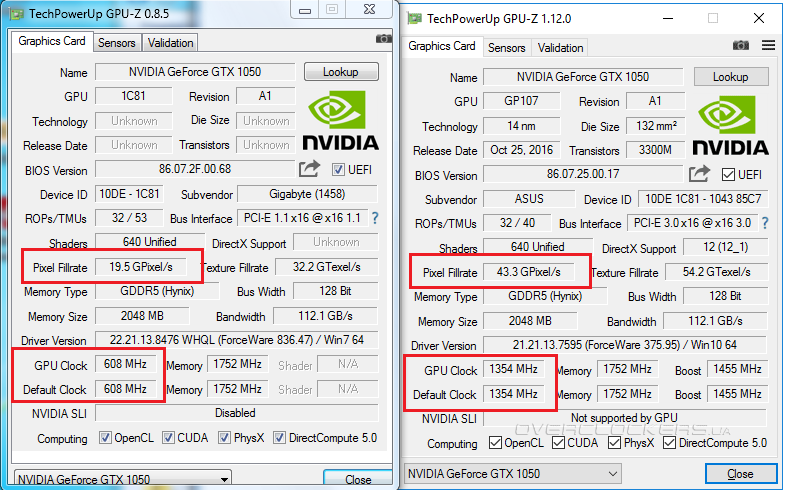The height and width of the screenshot is (490, 788).
Task: Click Lookup button in GPU-Z 1.12.0
Action: point(731,77)
